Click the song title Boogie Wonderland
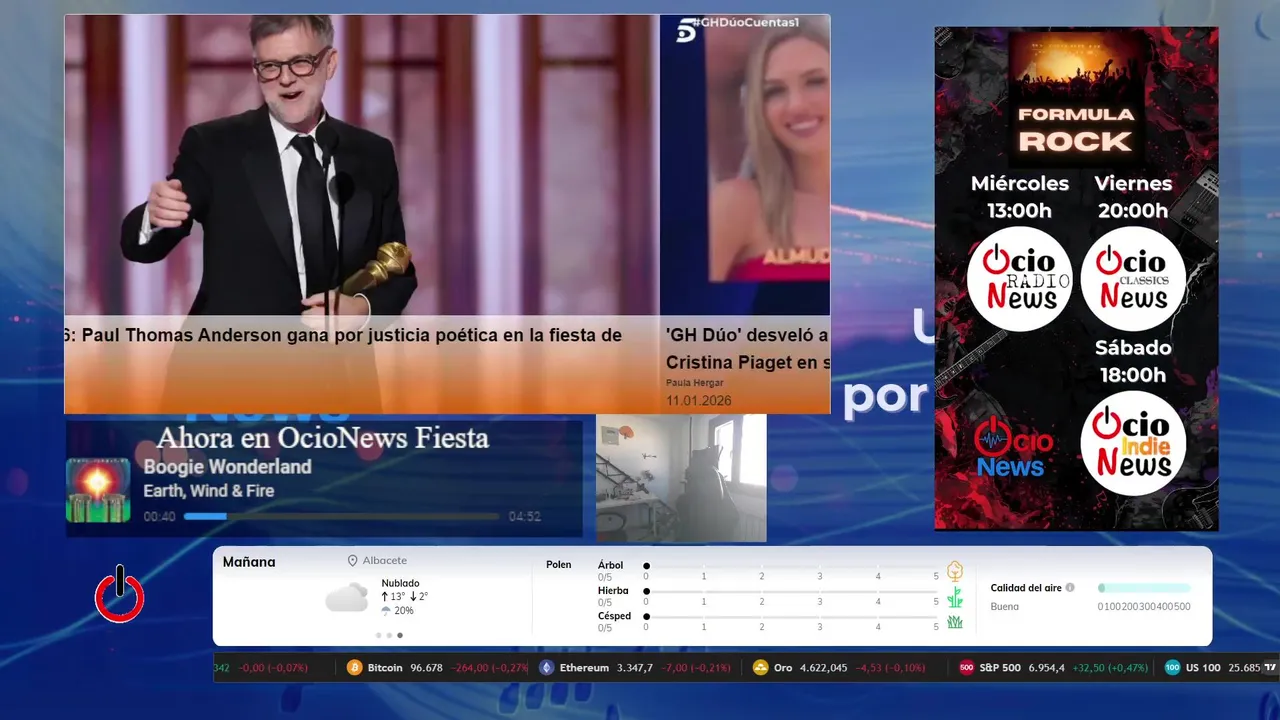1280x720 pixels. click(227, 467)
